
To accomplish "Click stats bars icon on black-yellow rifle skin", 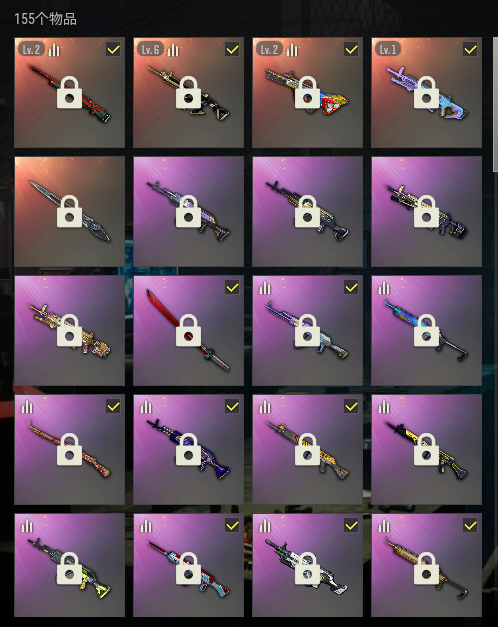I will tap(384, 407).
